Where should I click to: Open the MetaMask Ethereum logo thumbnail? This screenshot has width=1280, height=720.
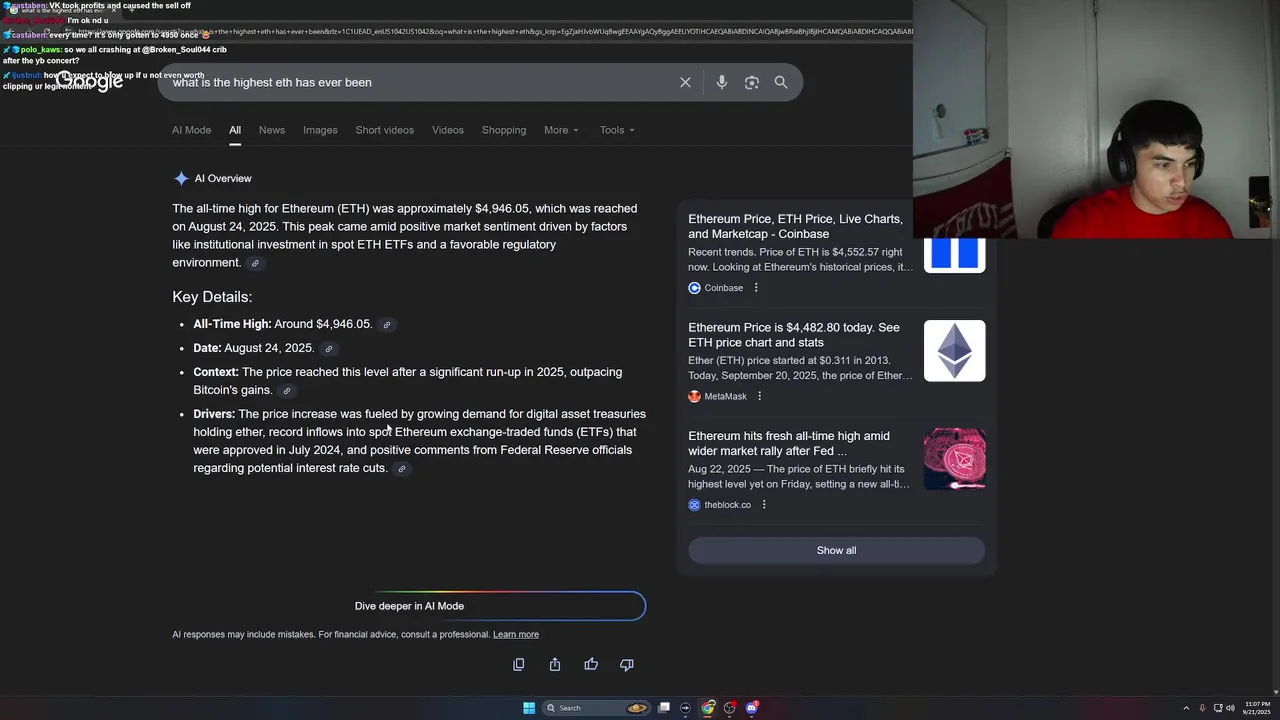point(955,351)
